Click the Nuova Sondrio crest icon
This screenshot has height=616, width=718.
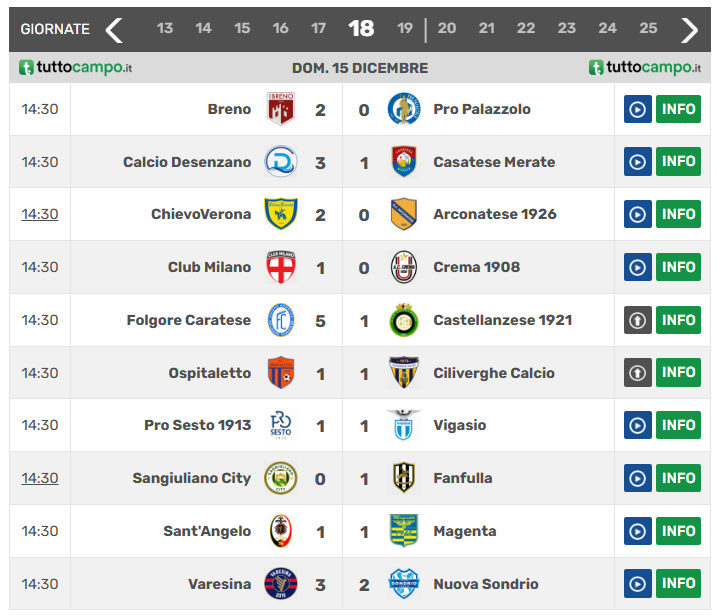click(403, 584)
